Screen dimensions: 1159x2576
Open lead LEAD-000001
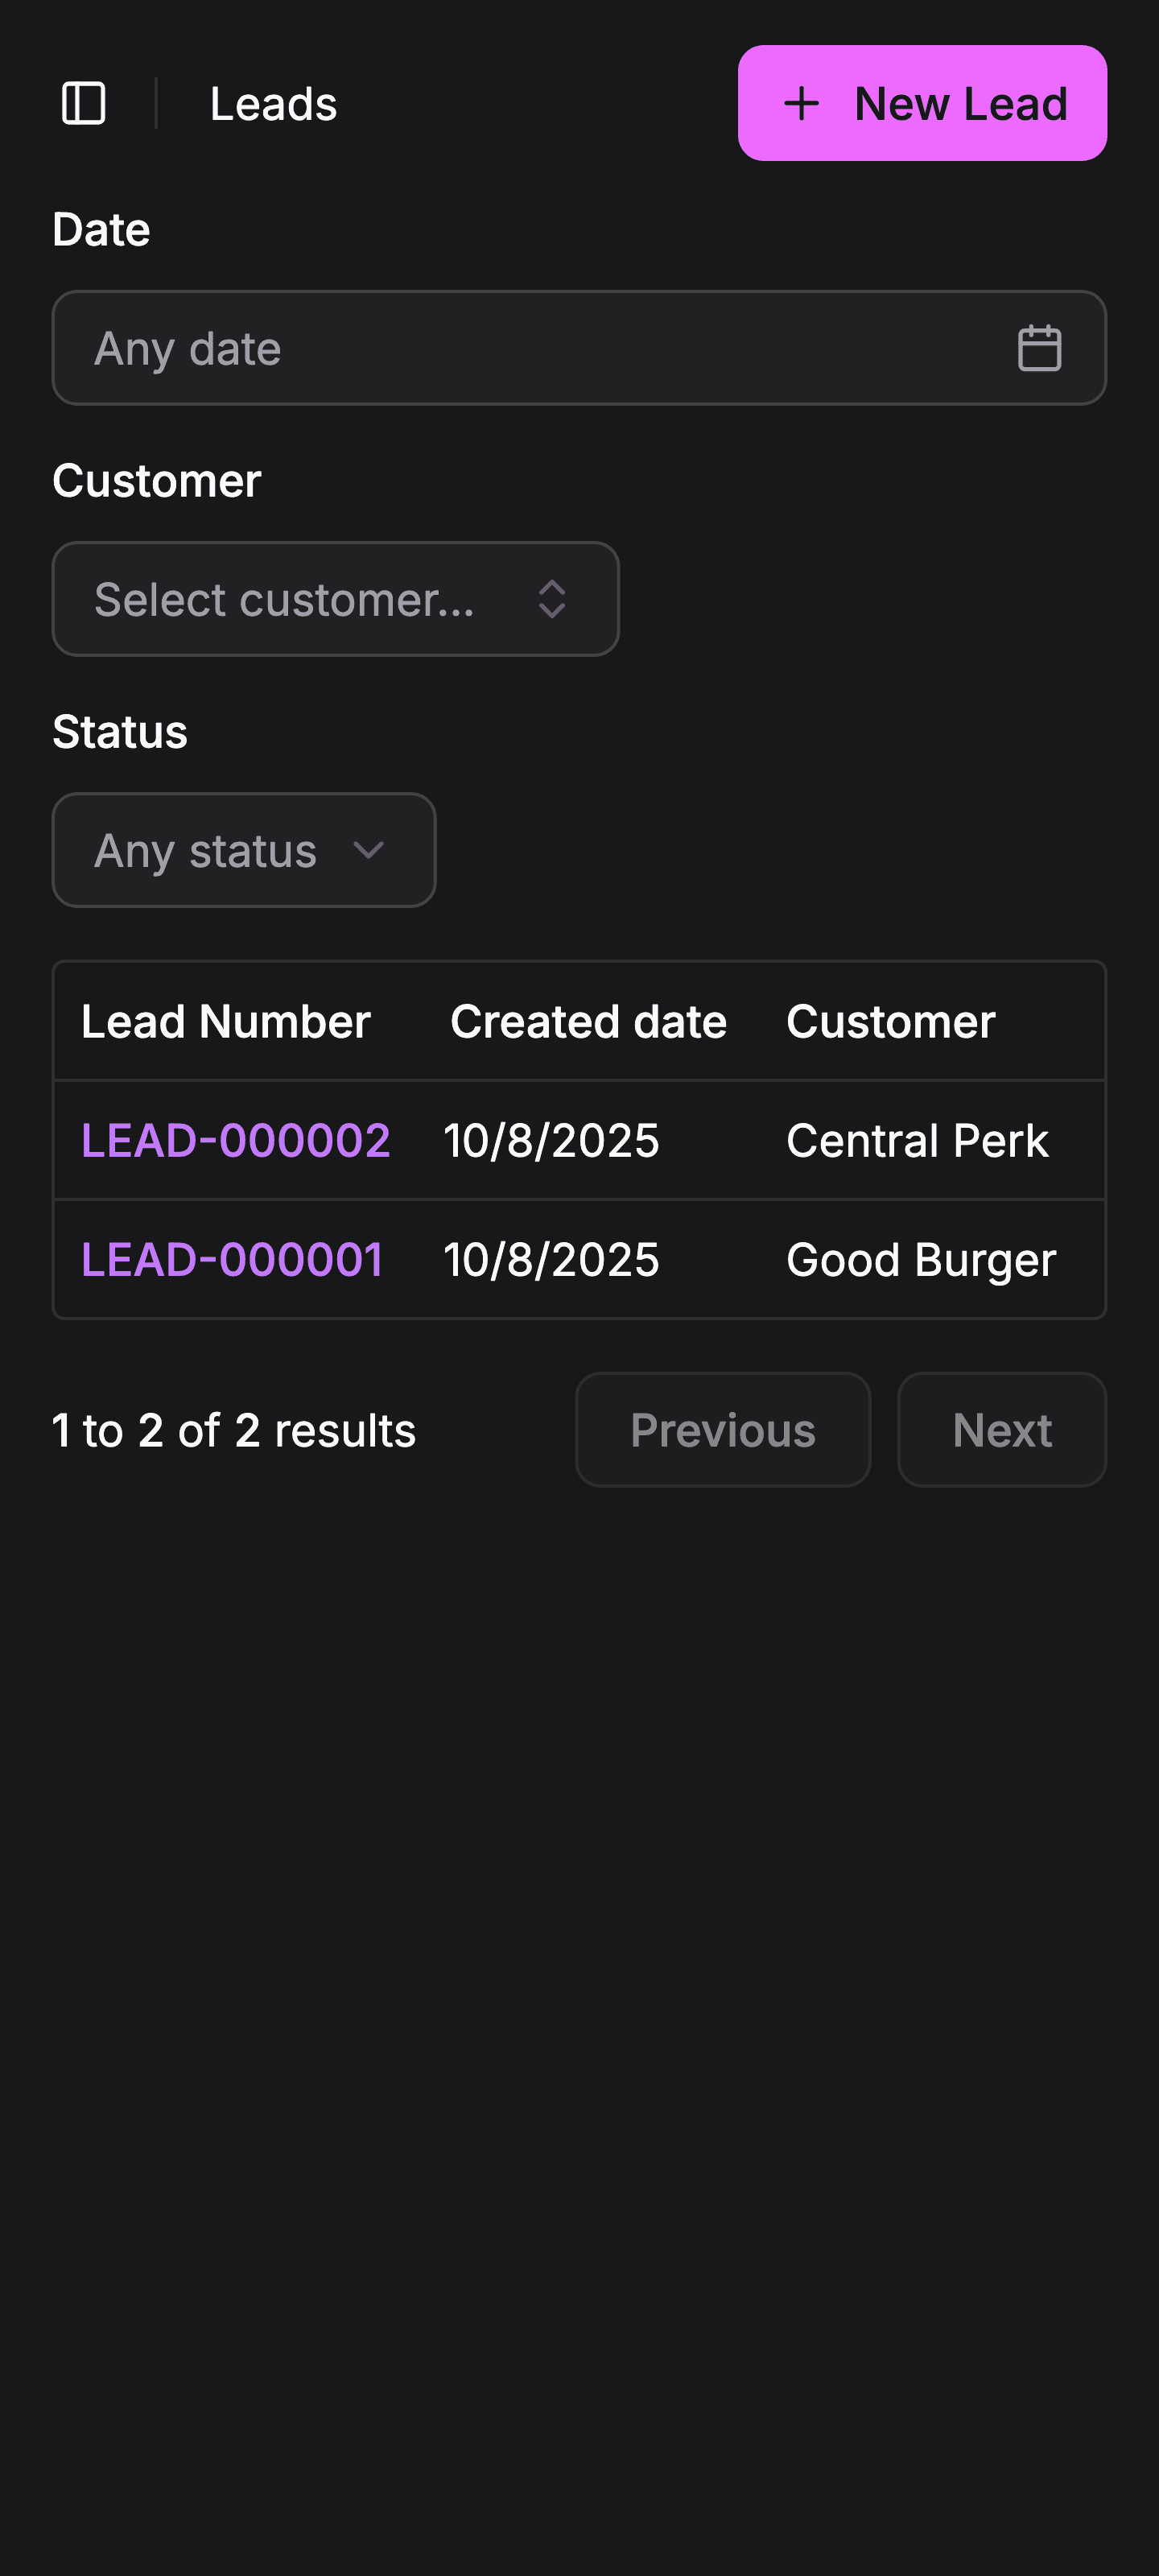pos(232,1260)
